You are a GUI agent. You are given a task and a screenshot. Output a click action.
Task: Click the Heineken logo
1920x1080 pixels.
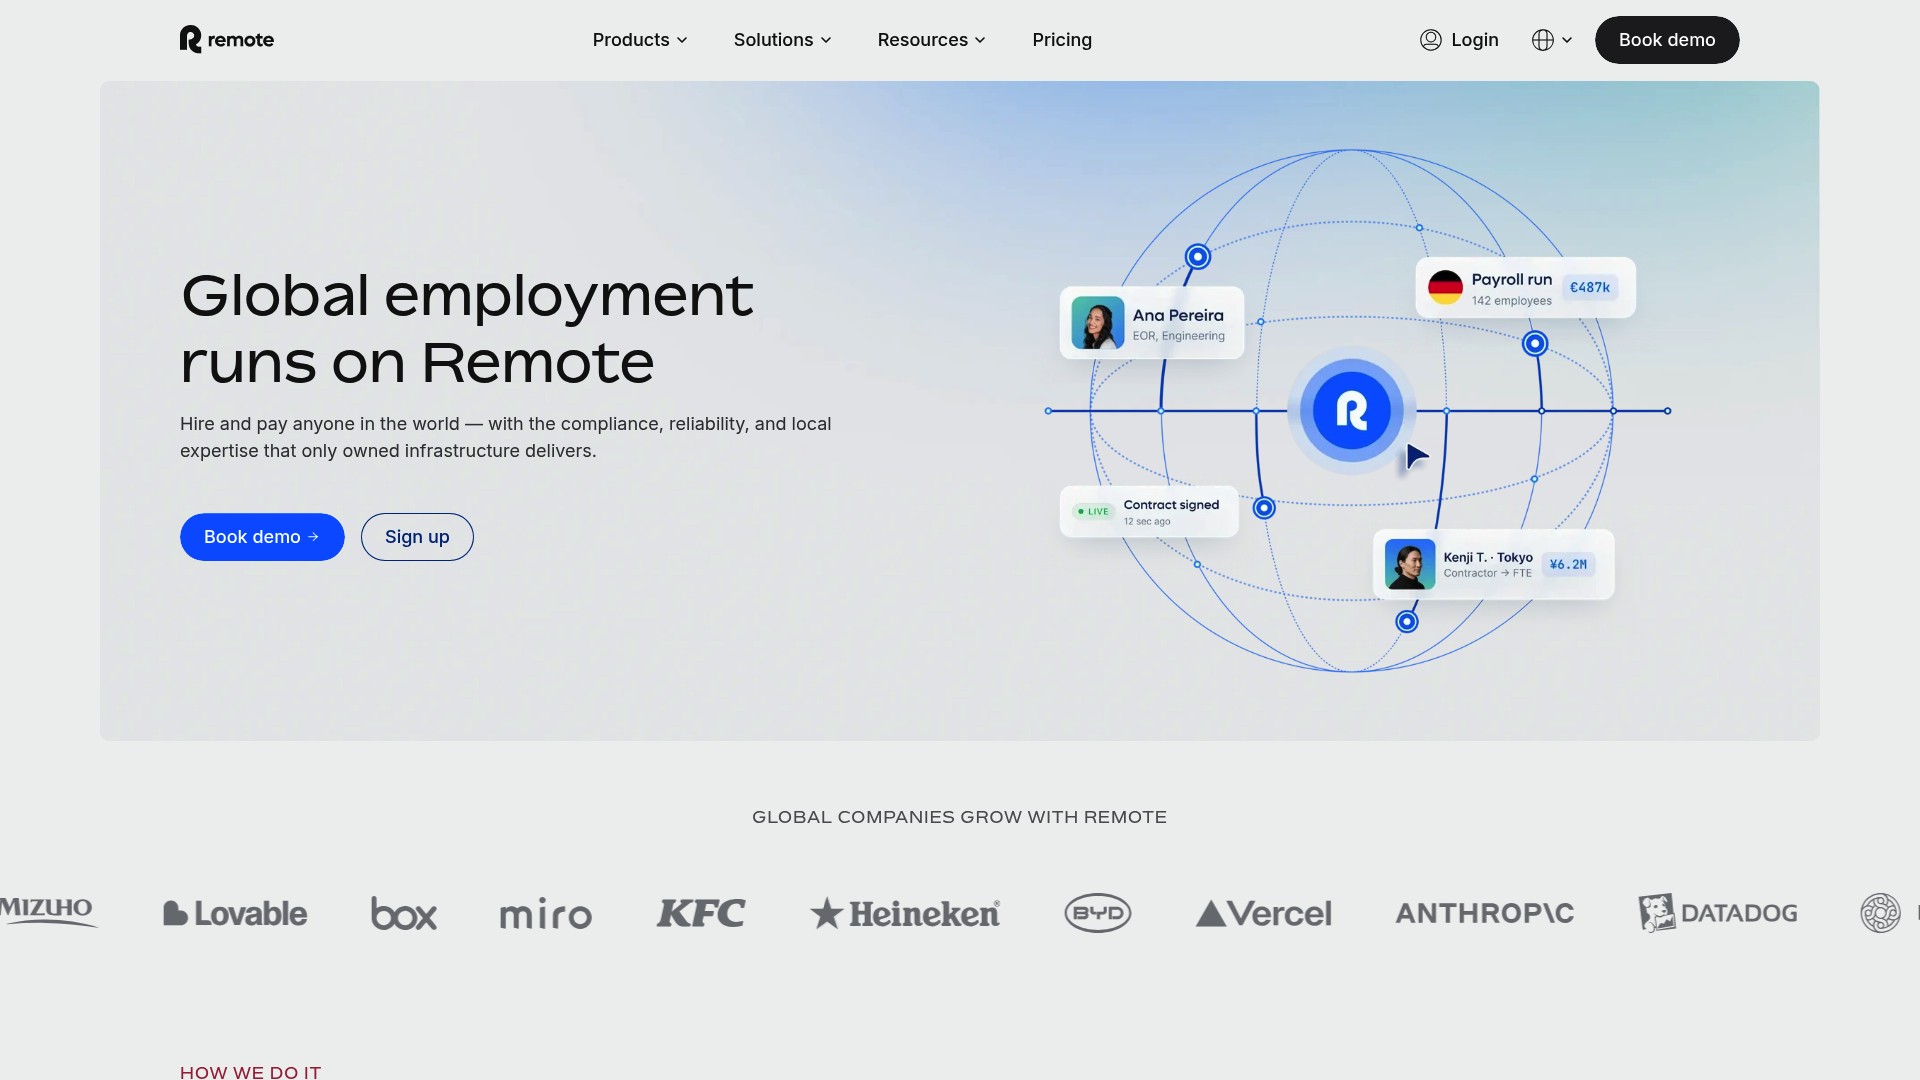pos(905,913)
